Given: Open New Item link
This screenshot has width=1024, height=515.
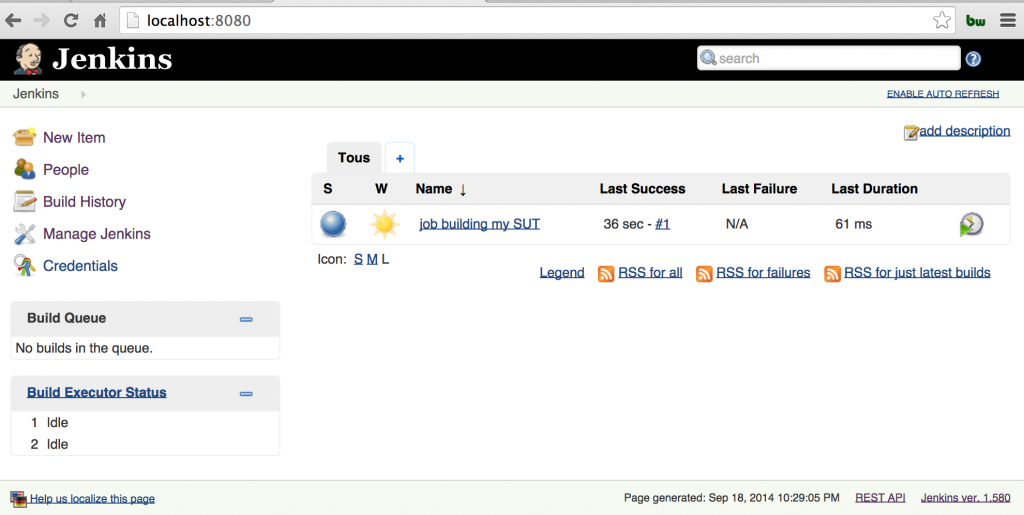Looking at the screenshot, I should (x=74, y=138).
